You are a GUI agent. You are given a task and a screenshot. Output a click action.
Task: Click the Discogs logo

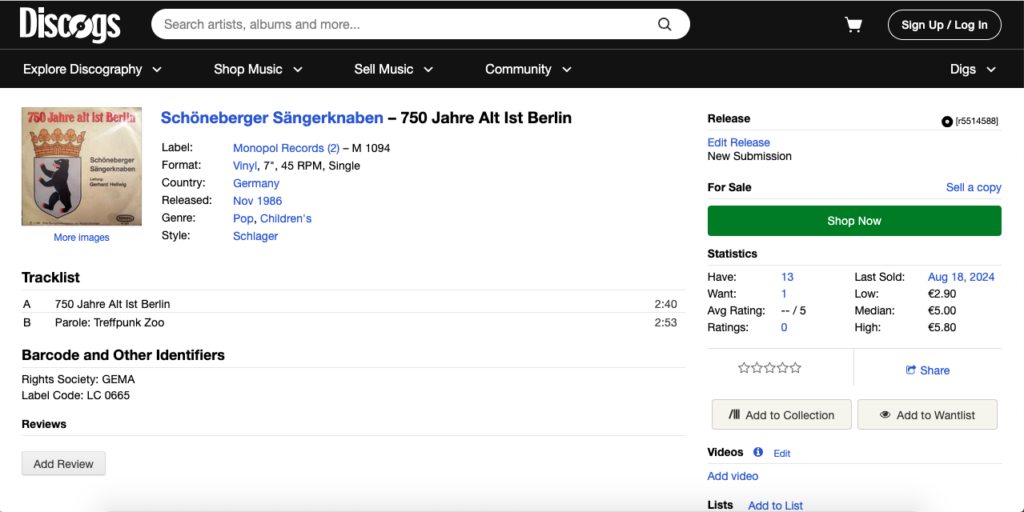(x=70, y=25)
